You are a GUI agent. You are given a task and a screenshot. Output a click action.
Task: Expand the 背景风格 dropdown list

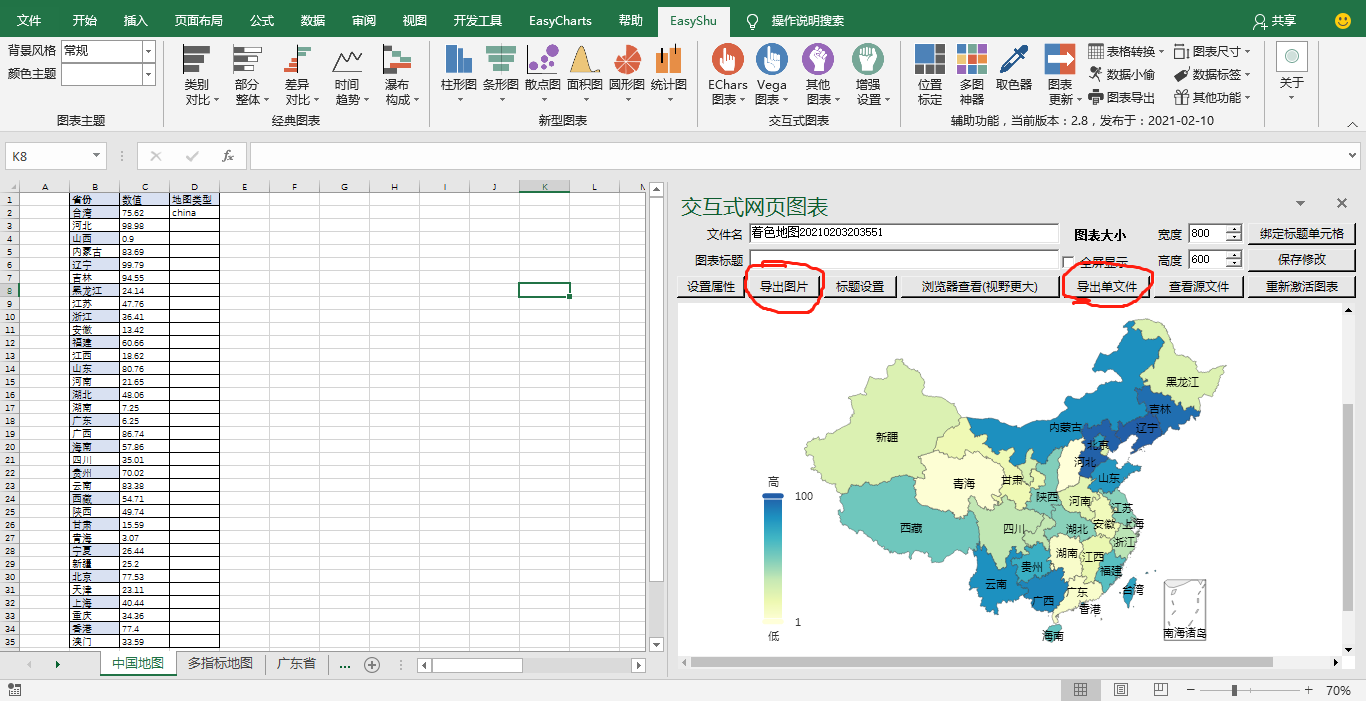[148, 51]
